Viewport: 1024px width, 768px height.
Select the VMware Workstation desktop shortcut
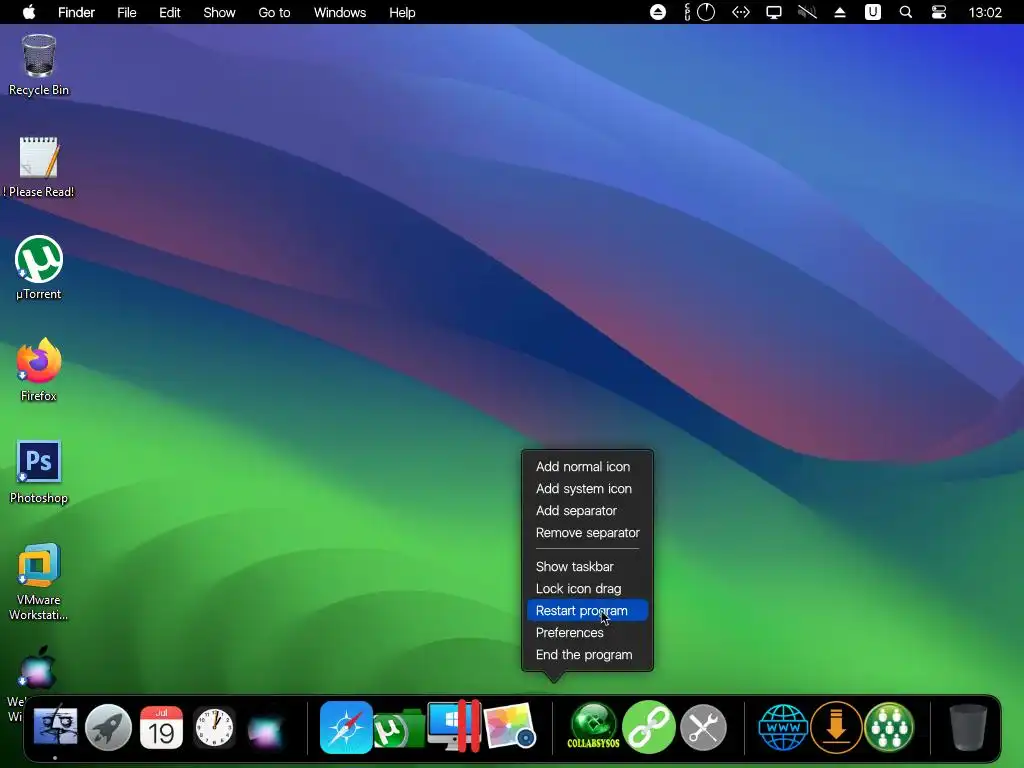click(39, 581)
